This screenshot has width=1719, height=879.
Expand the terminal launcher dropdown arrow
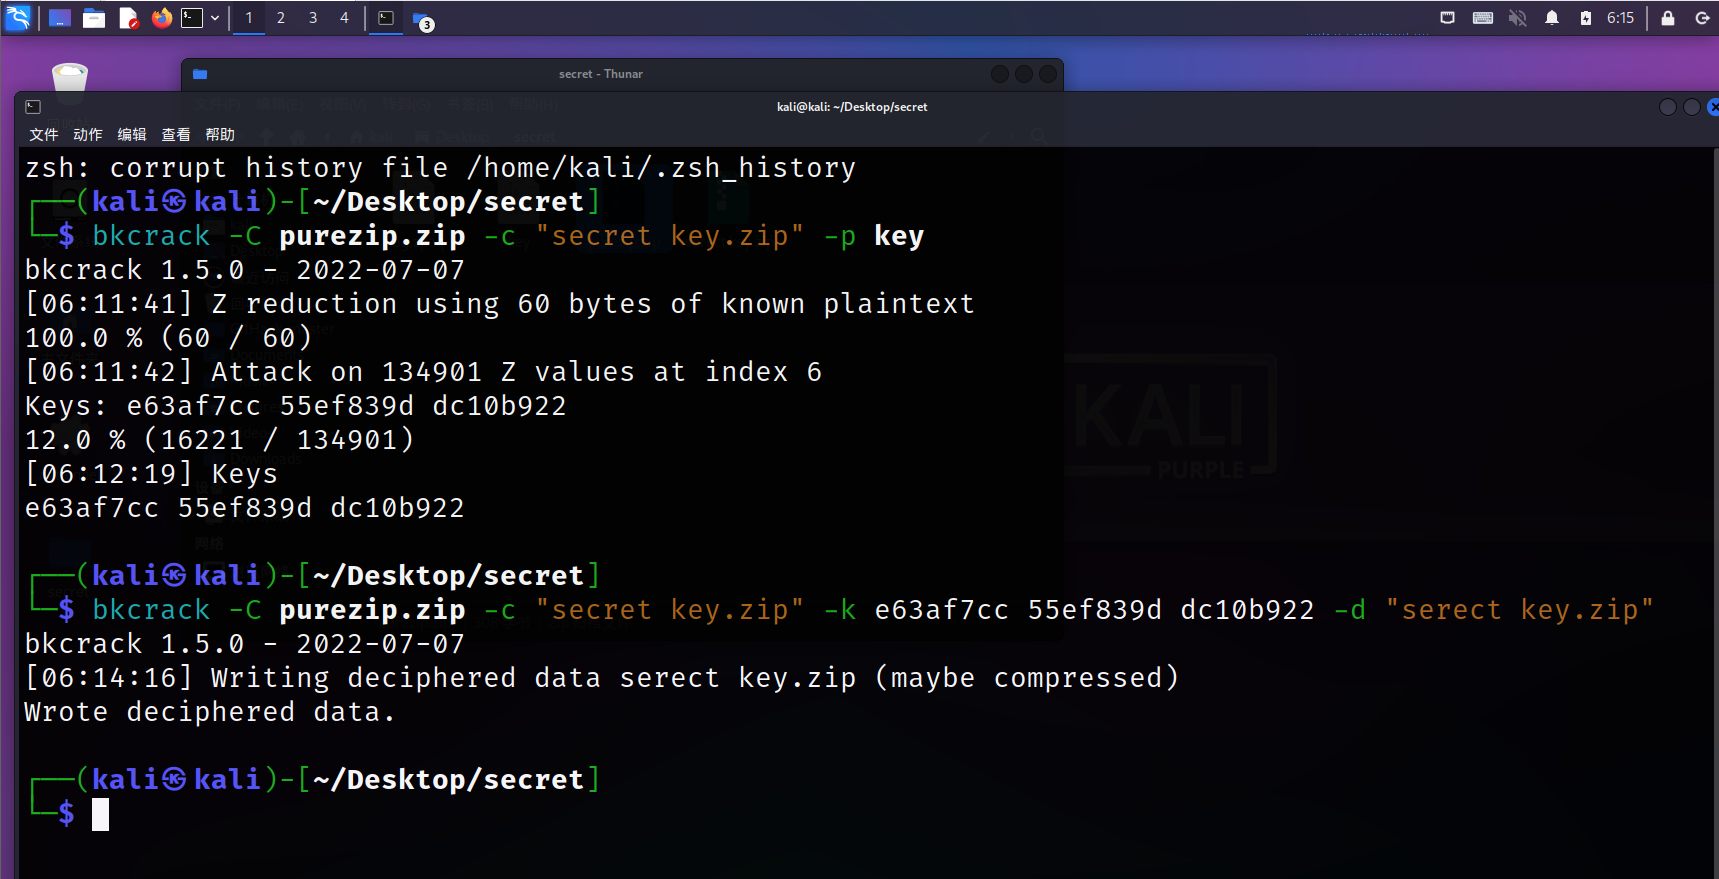[214, 18]
